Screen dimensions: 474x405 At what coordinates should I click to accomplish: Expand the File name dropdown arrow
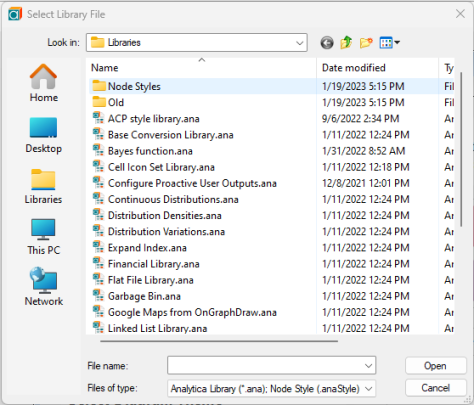368,366
